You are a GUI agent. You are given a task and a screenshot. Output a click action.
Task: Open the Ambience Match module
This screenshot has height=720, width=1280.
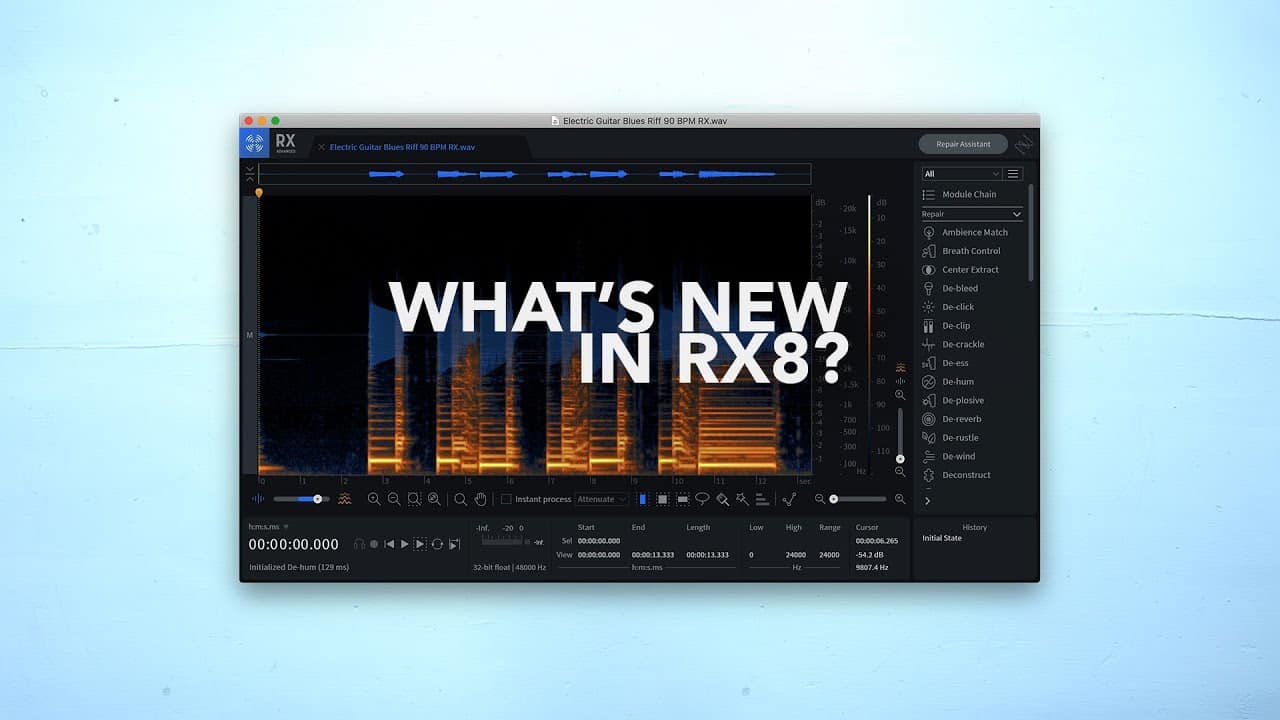pyautogui.click(x=968, y=232)
